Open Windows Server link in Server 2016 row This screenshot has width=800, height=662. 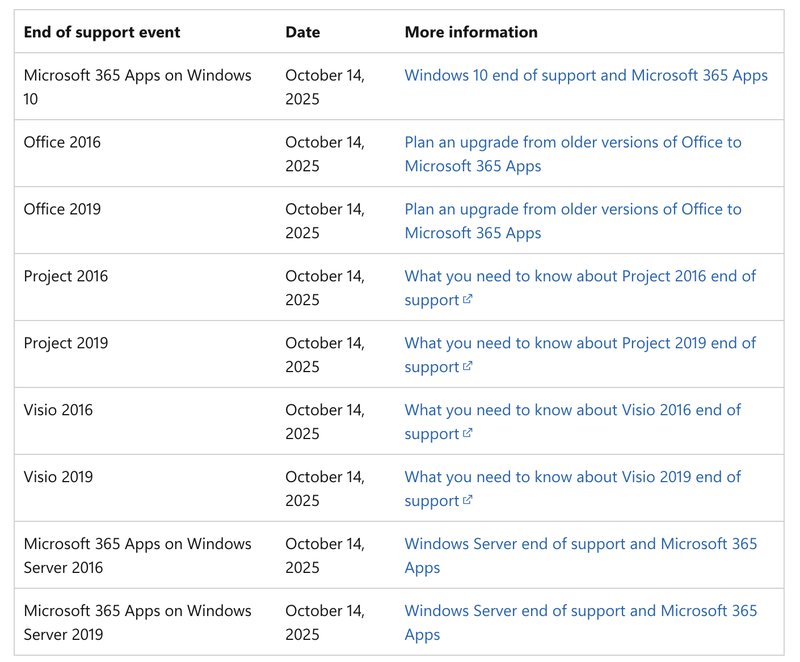pos(581,555)
